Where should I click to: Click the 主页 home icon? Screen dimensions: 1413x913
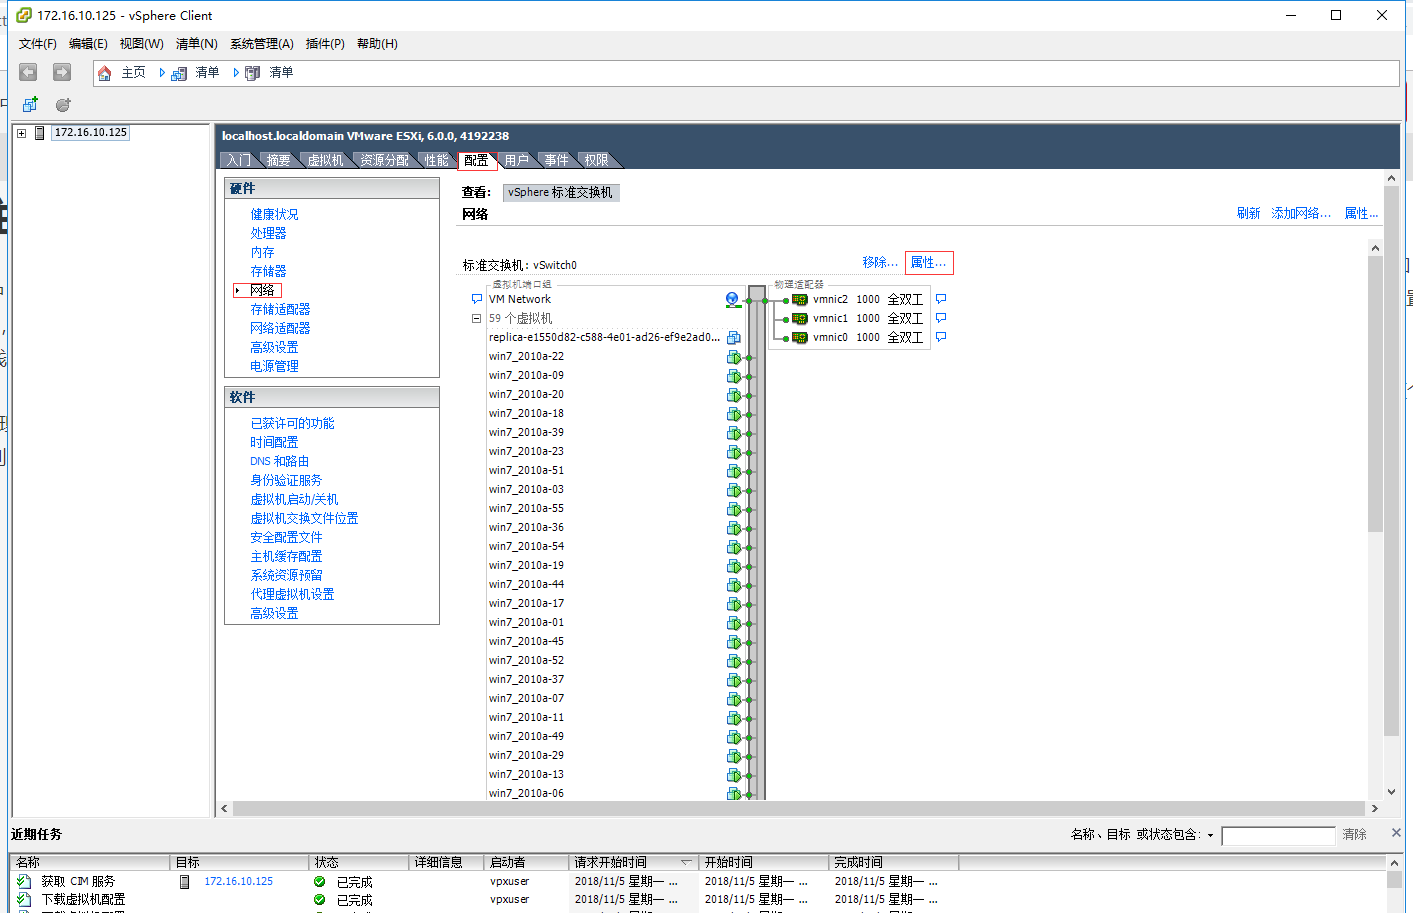point(104,72)
